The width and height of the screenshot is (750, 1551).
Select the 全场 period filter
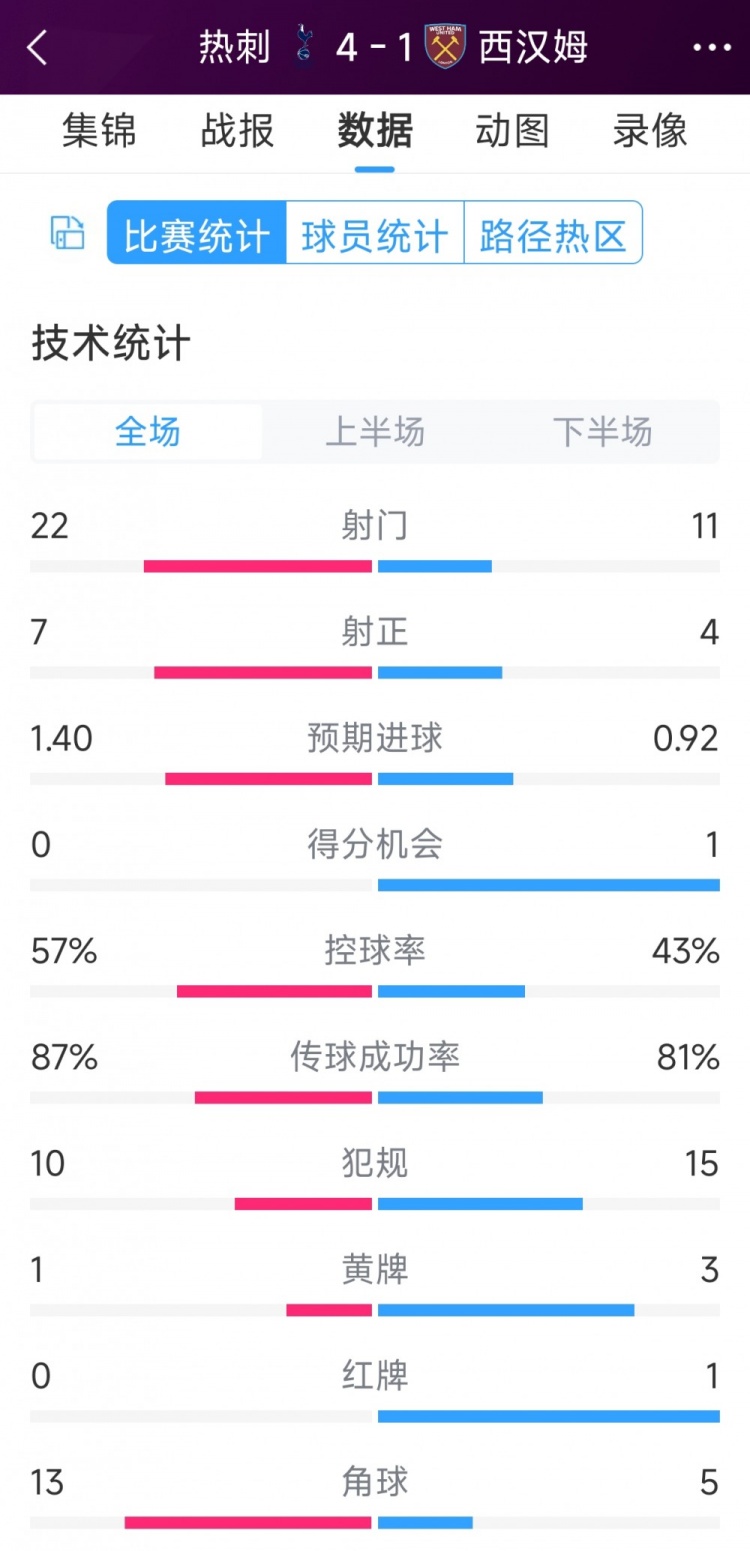[148, 432]
